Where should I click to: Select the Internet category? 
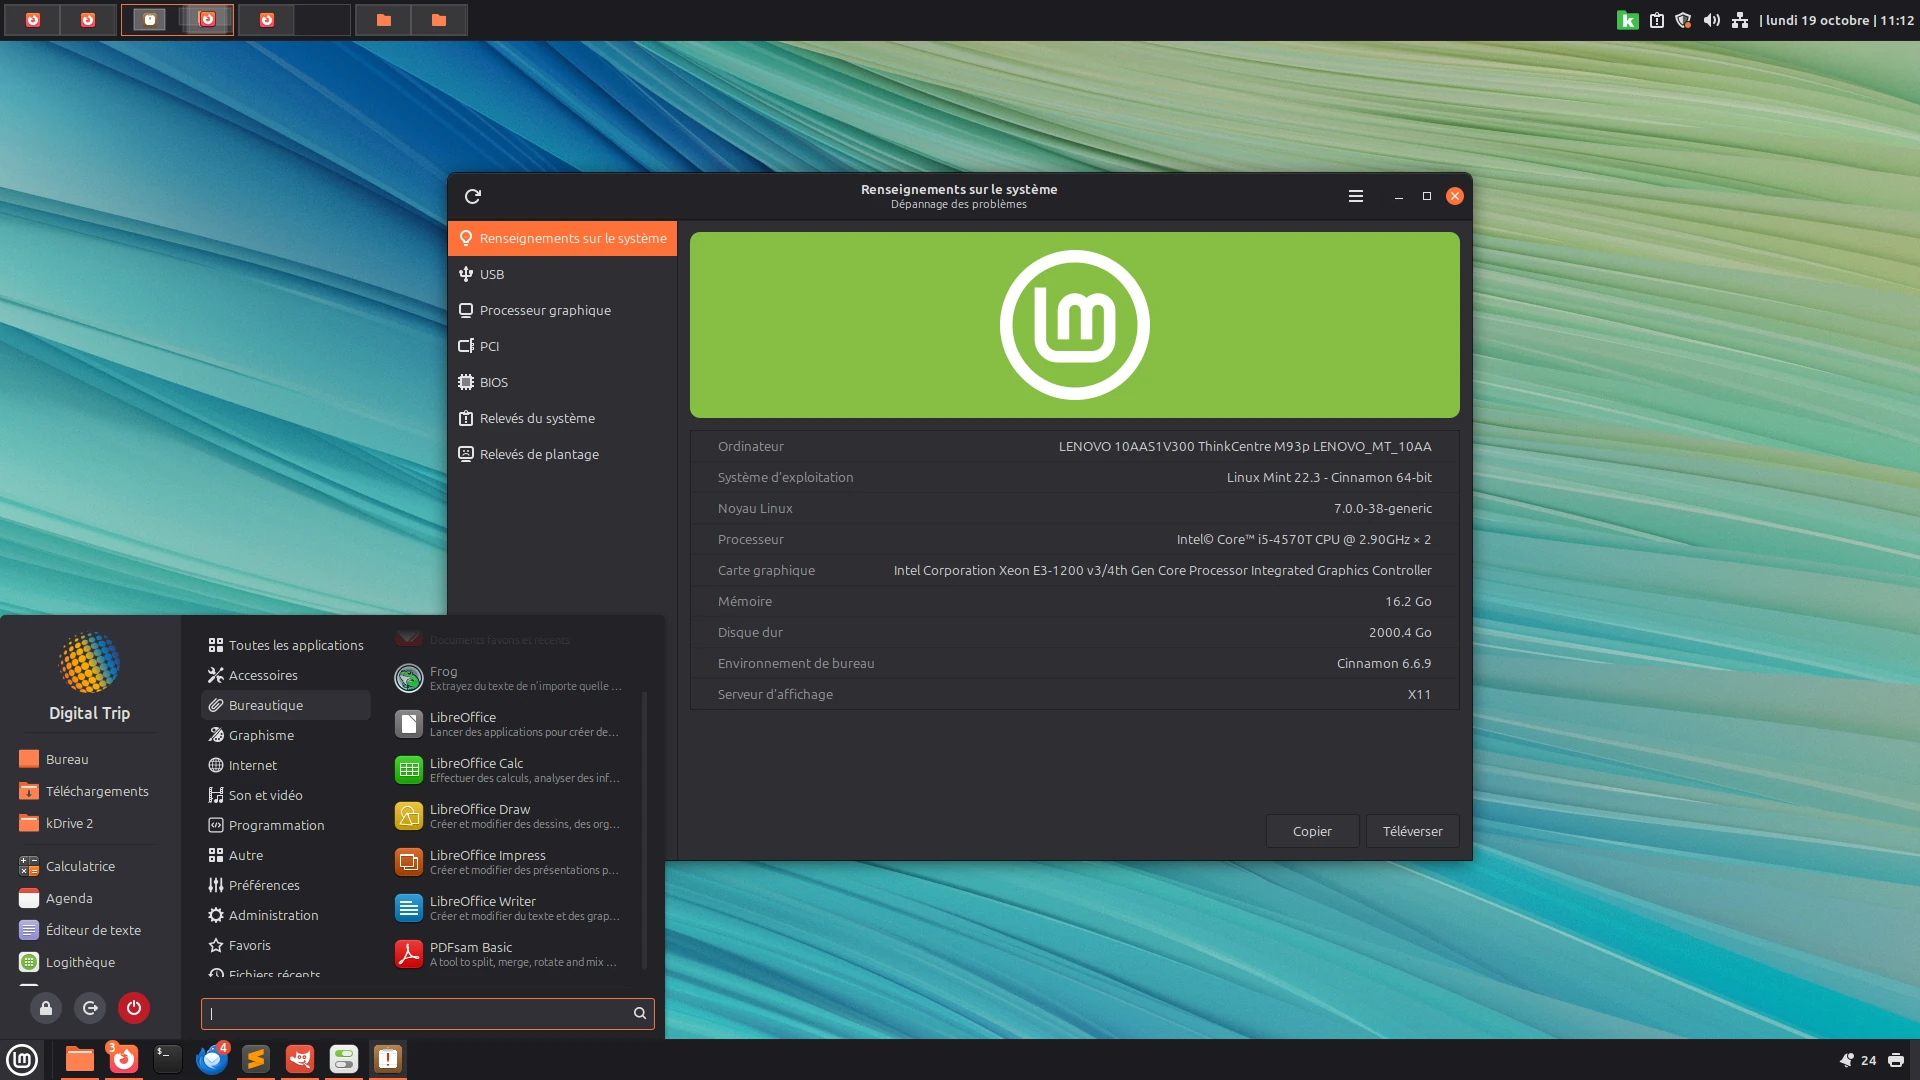pyautogui.click(x=286, y=765)
